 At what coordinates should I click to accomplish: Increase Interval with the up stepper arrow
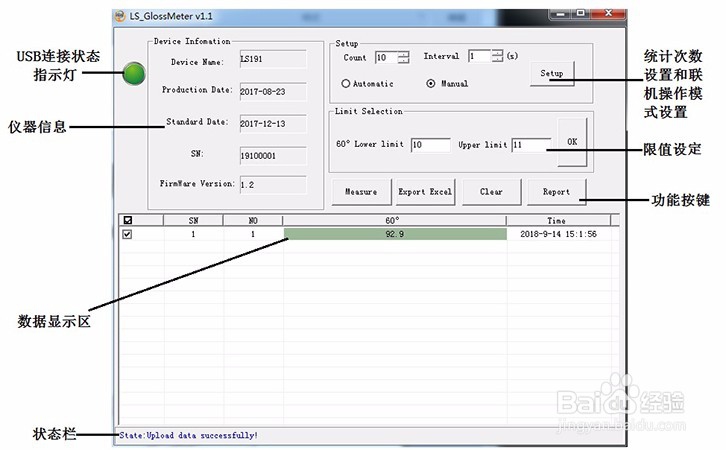tap(497, 53)
